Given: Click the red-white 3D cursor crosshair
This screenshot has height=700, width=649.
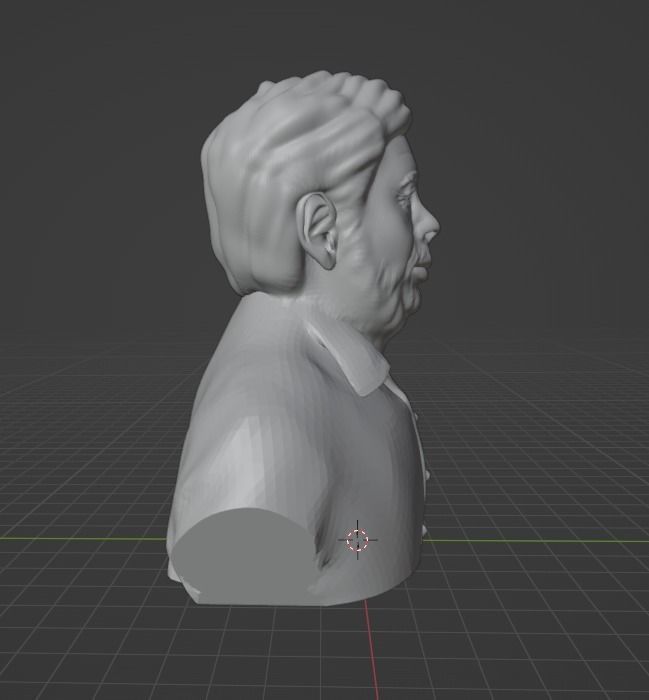Looking at the screenshot, I should (x=358, y=540).
